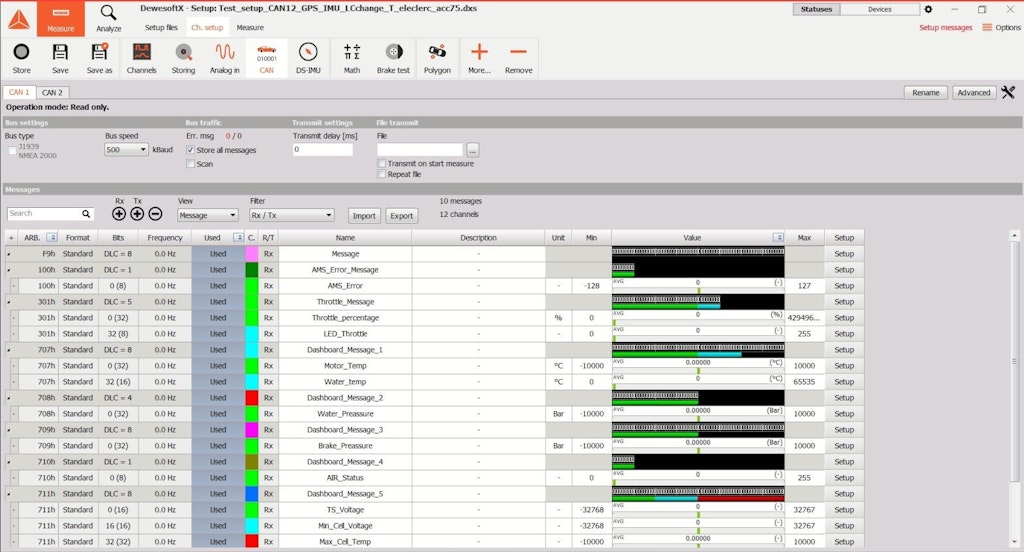The image size is (1024, 552).
Task: Collapse the Dashboard_Message_5 row
Action: pyautogui.click(x=9, y=494)
